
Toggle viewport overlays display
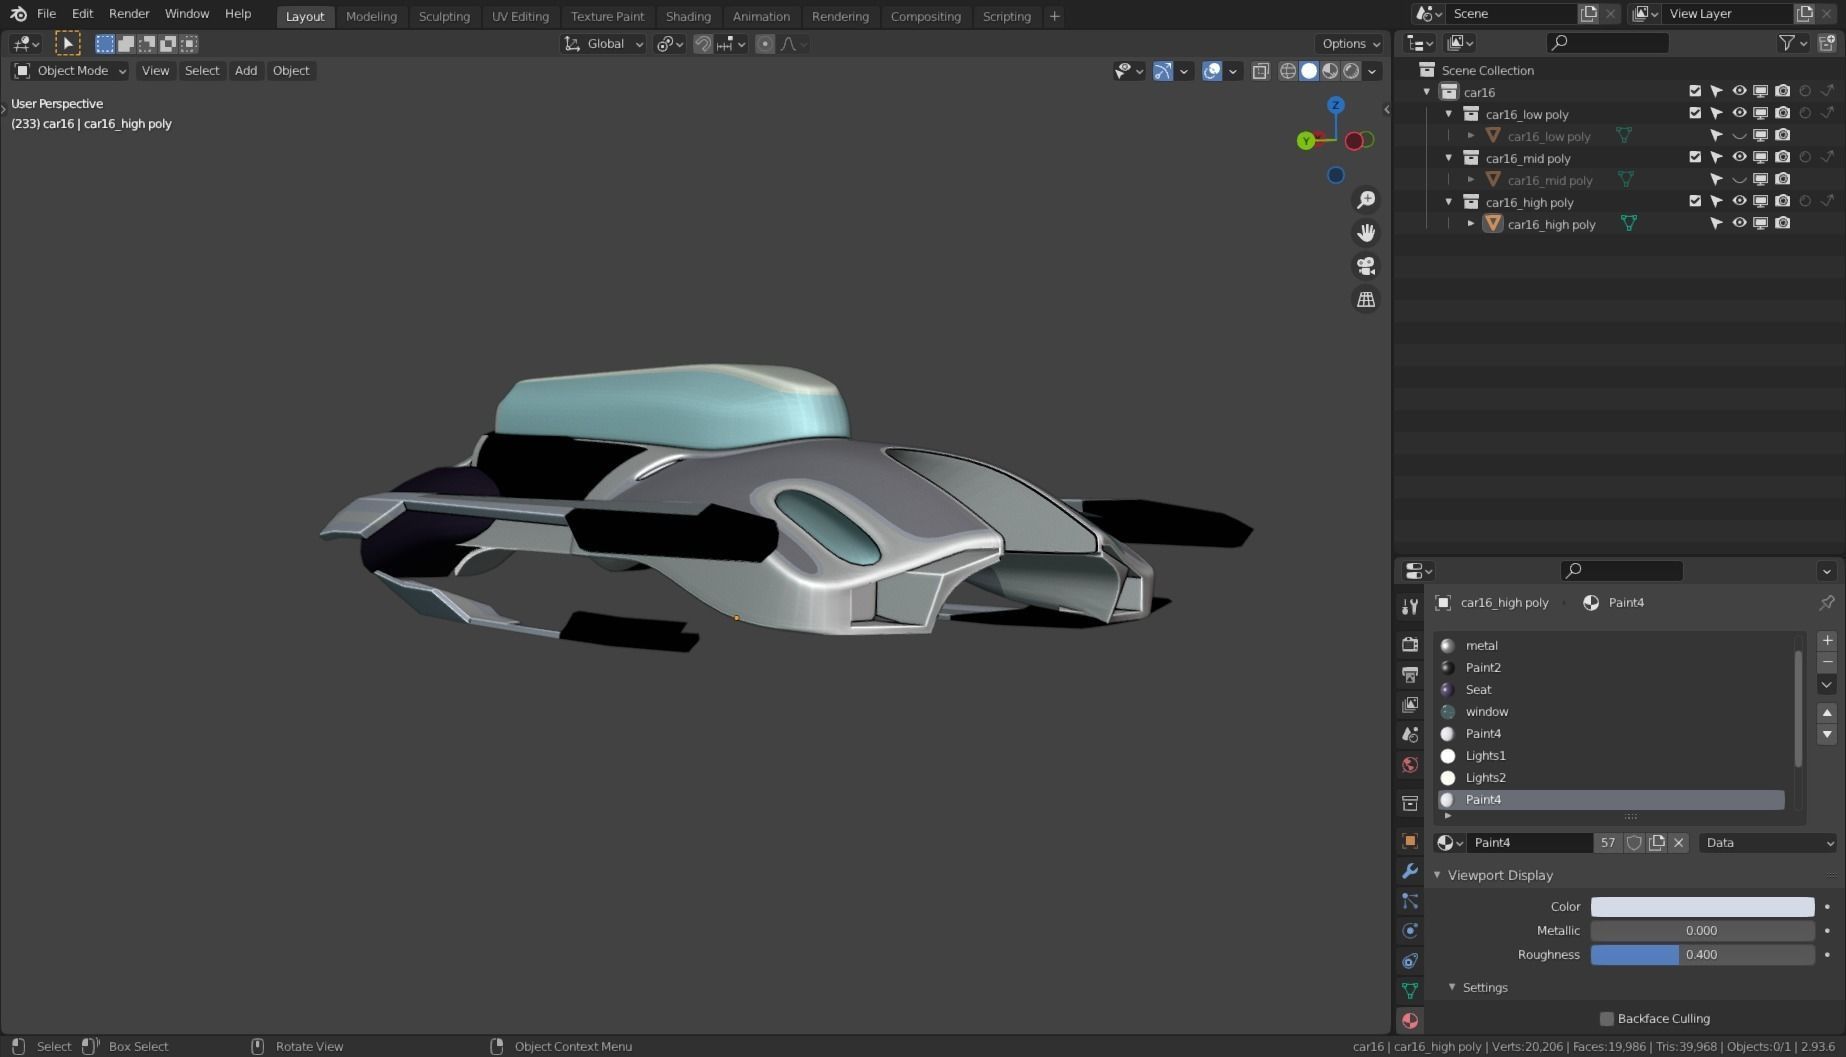click(x=1211, y=71)
